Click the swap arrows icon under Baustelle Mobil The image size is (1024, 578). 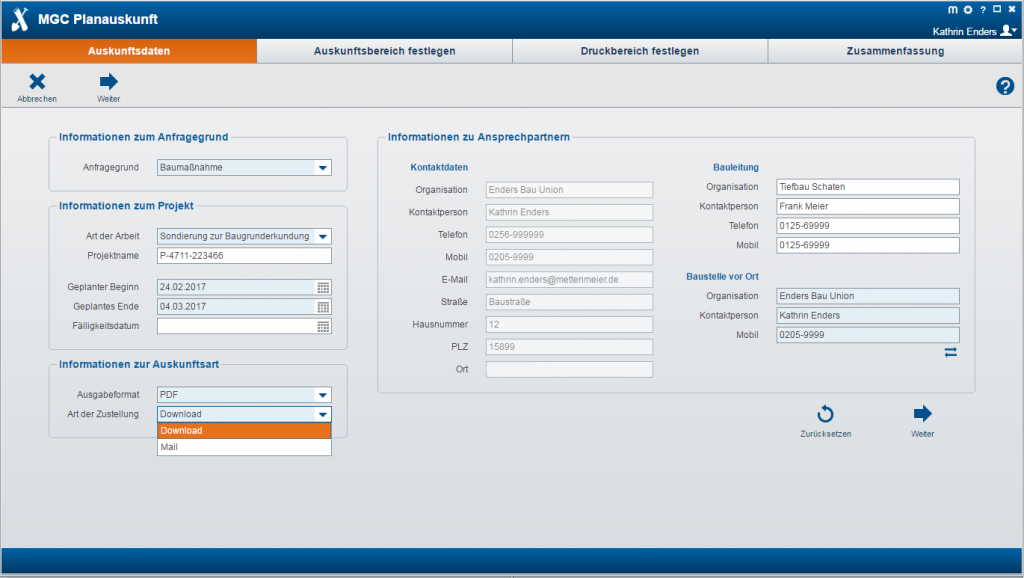pyautogui.click(x=950, y=352)
